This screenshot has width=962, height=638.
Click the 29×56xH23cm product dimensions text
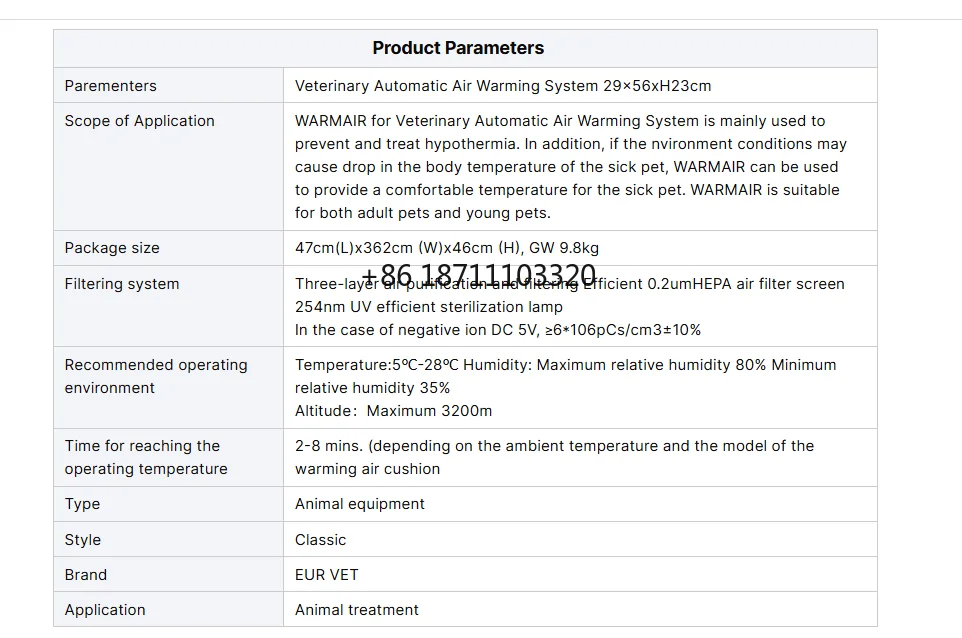[657, 86]
